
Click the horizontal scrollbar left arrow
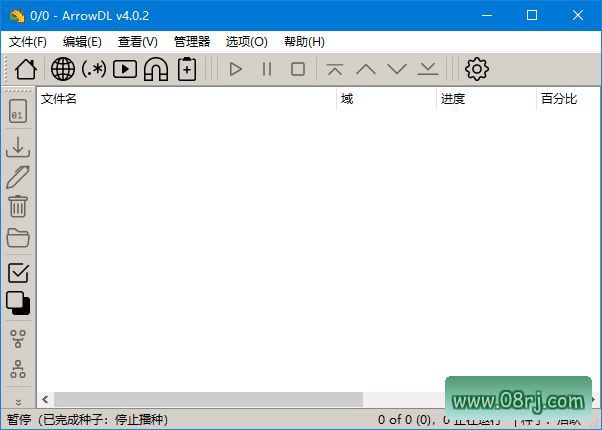coord(45,399)
